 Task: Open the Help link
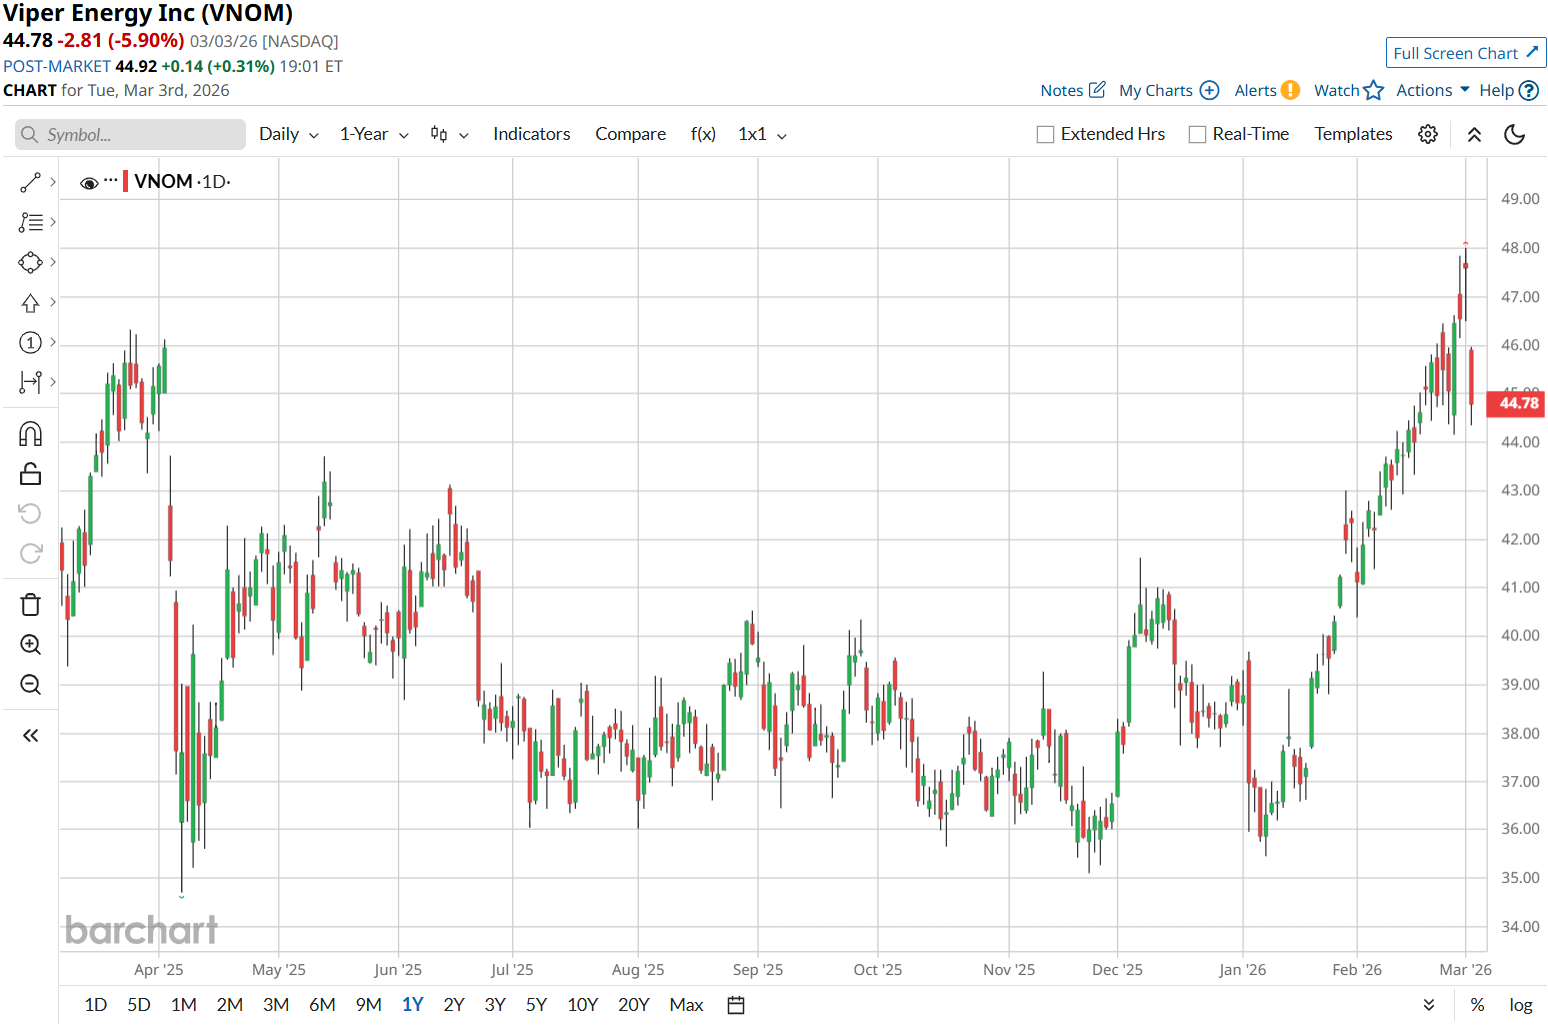tap(1508, 90)
